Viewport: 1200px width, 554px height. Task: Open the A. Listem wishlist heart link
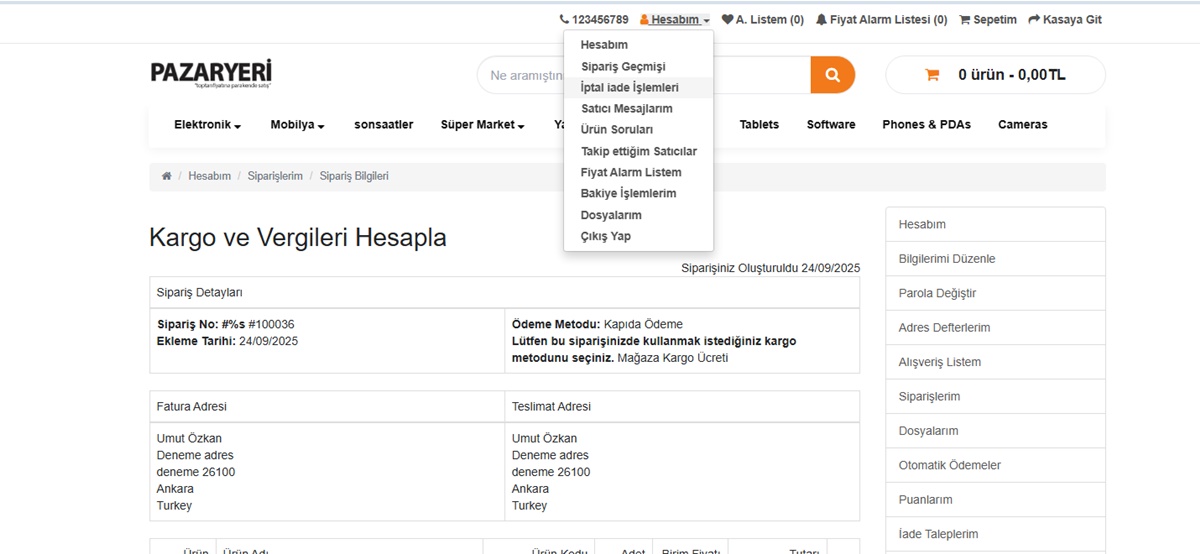coord(762,20)
